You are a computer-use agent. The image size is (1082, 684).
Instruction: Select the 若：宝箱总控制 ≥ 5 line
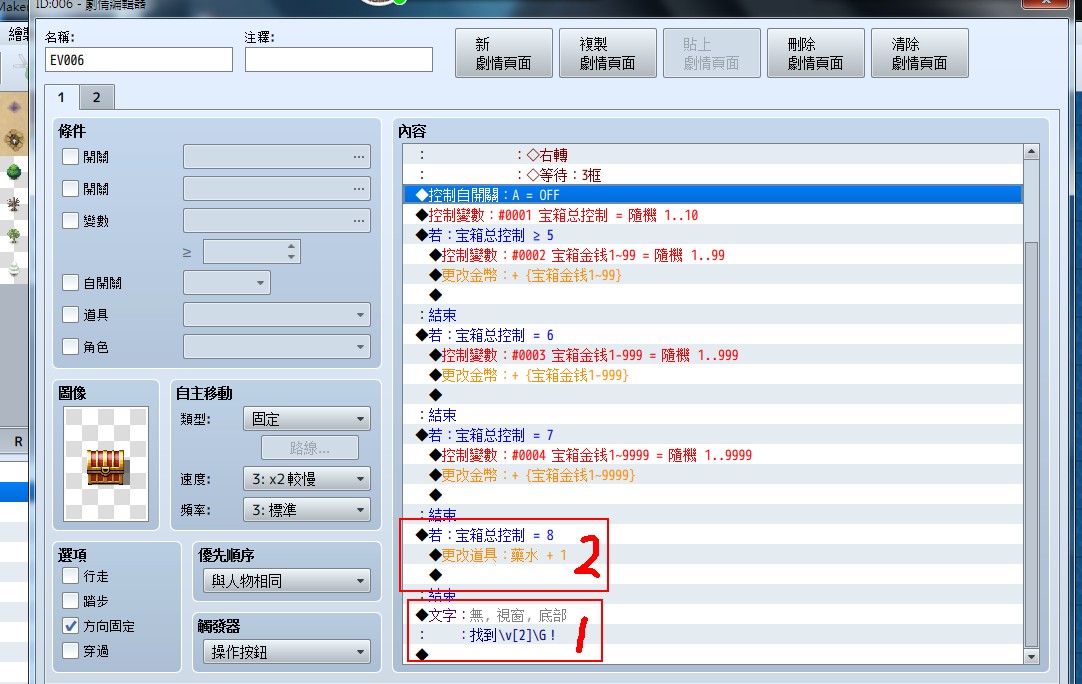pos(712,235)
